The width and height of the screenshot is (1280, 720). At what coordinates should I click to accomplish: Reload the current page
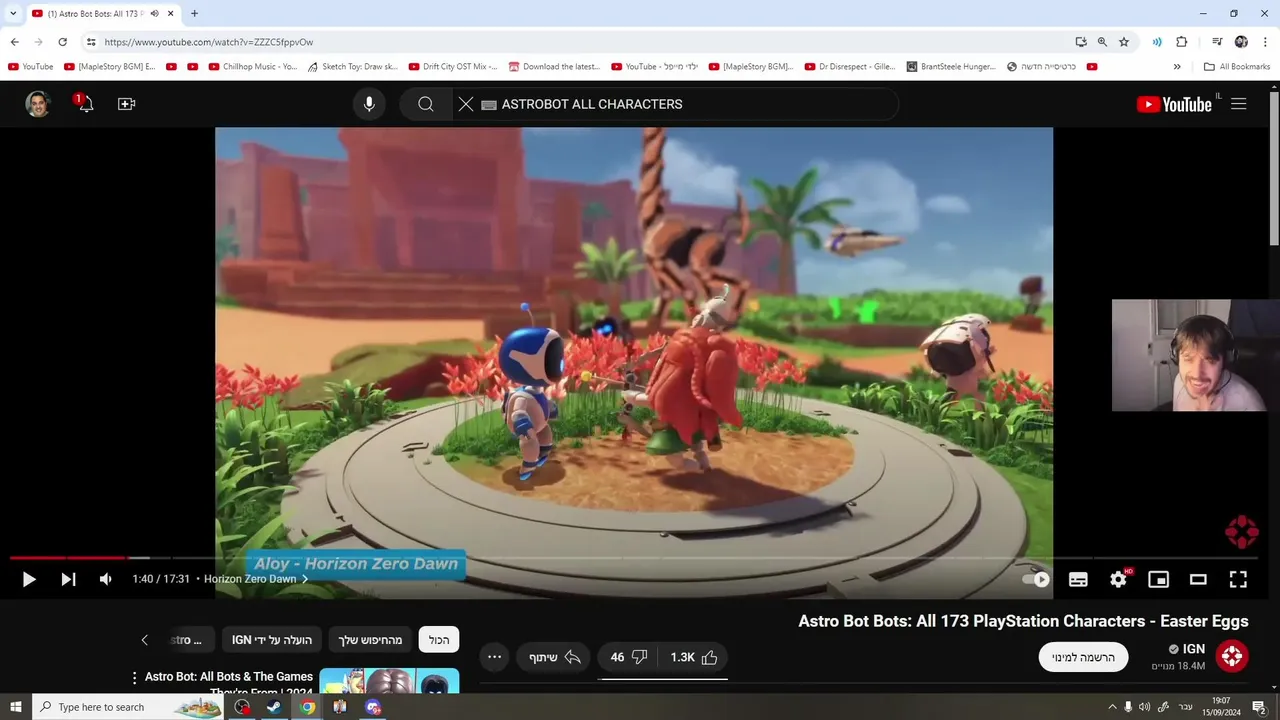[62, 42]
